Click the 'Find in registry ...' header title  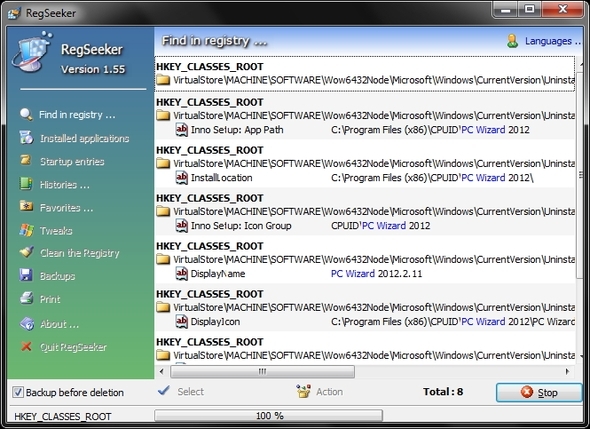point(214,41)
